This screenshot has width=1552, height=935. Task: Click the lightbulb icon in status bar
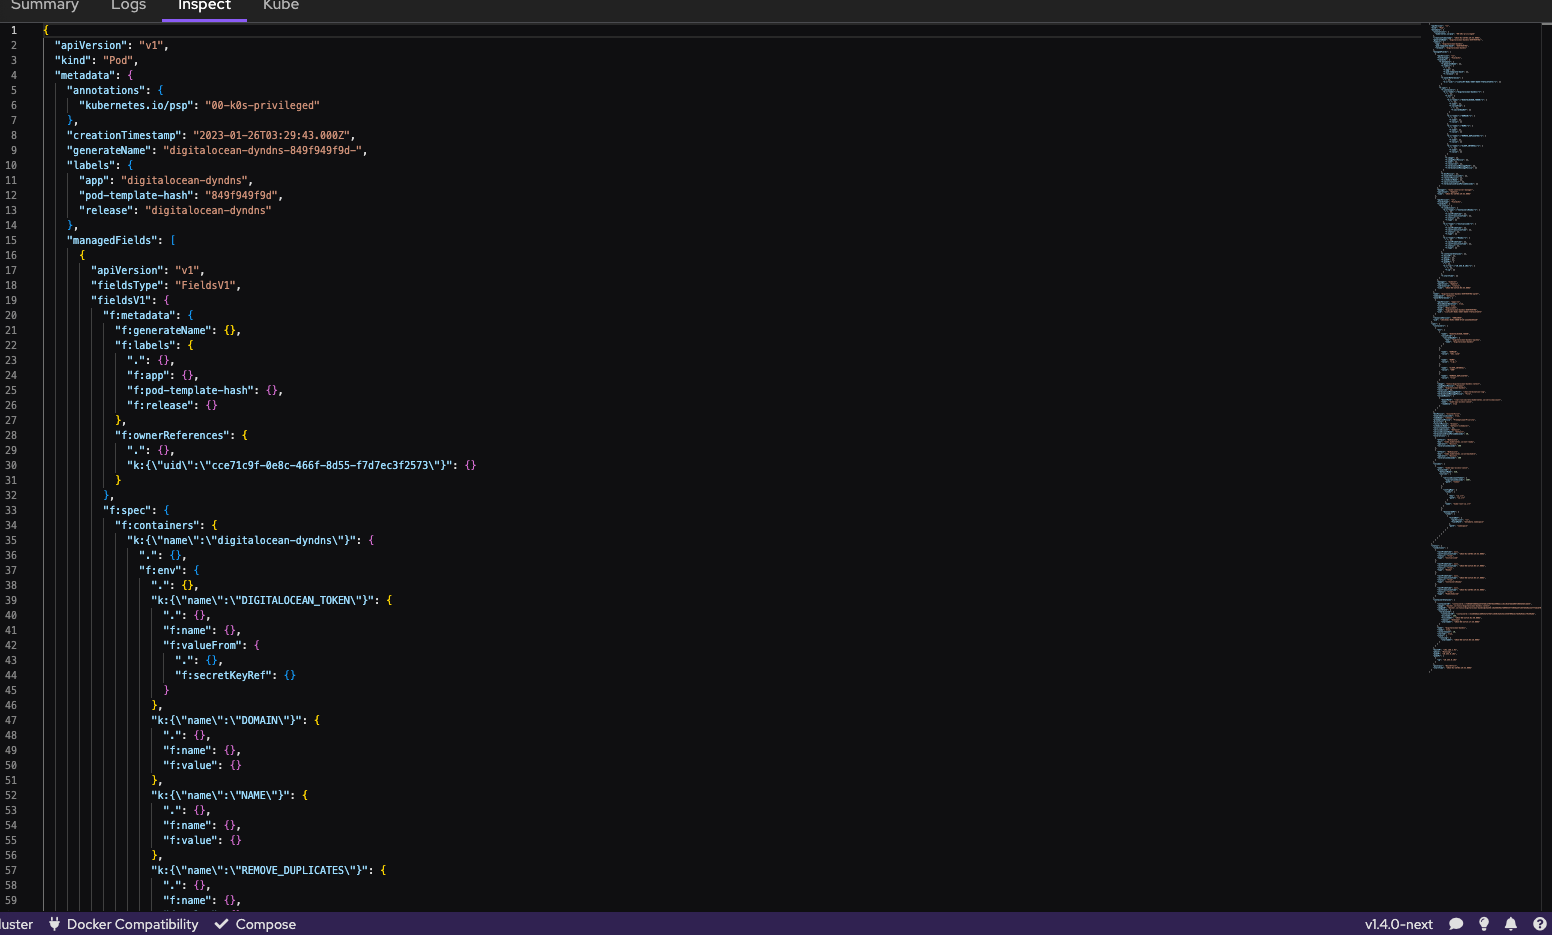click(x=1484, y=924)
